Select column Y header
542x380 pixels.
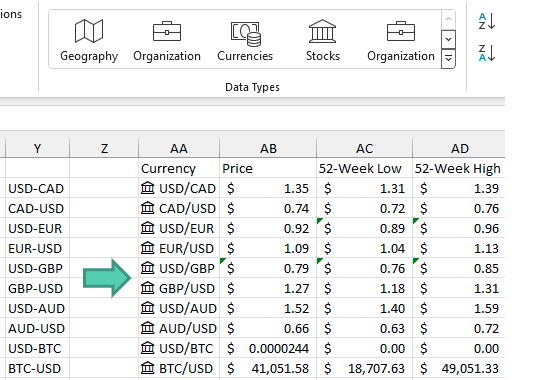click(37, 148)
